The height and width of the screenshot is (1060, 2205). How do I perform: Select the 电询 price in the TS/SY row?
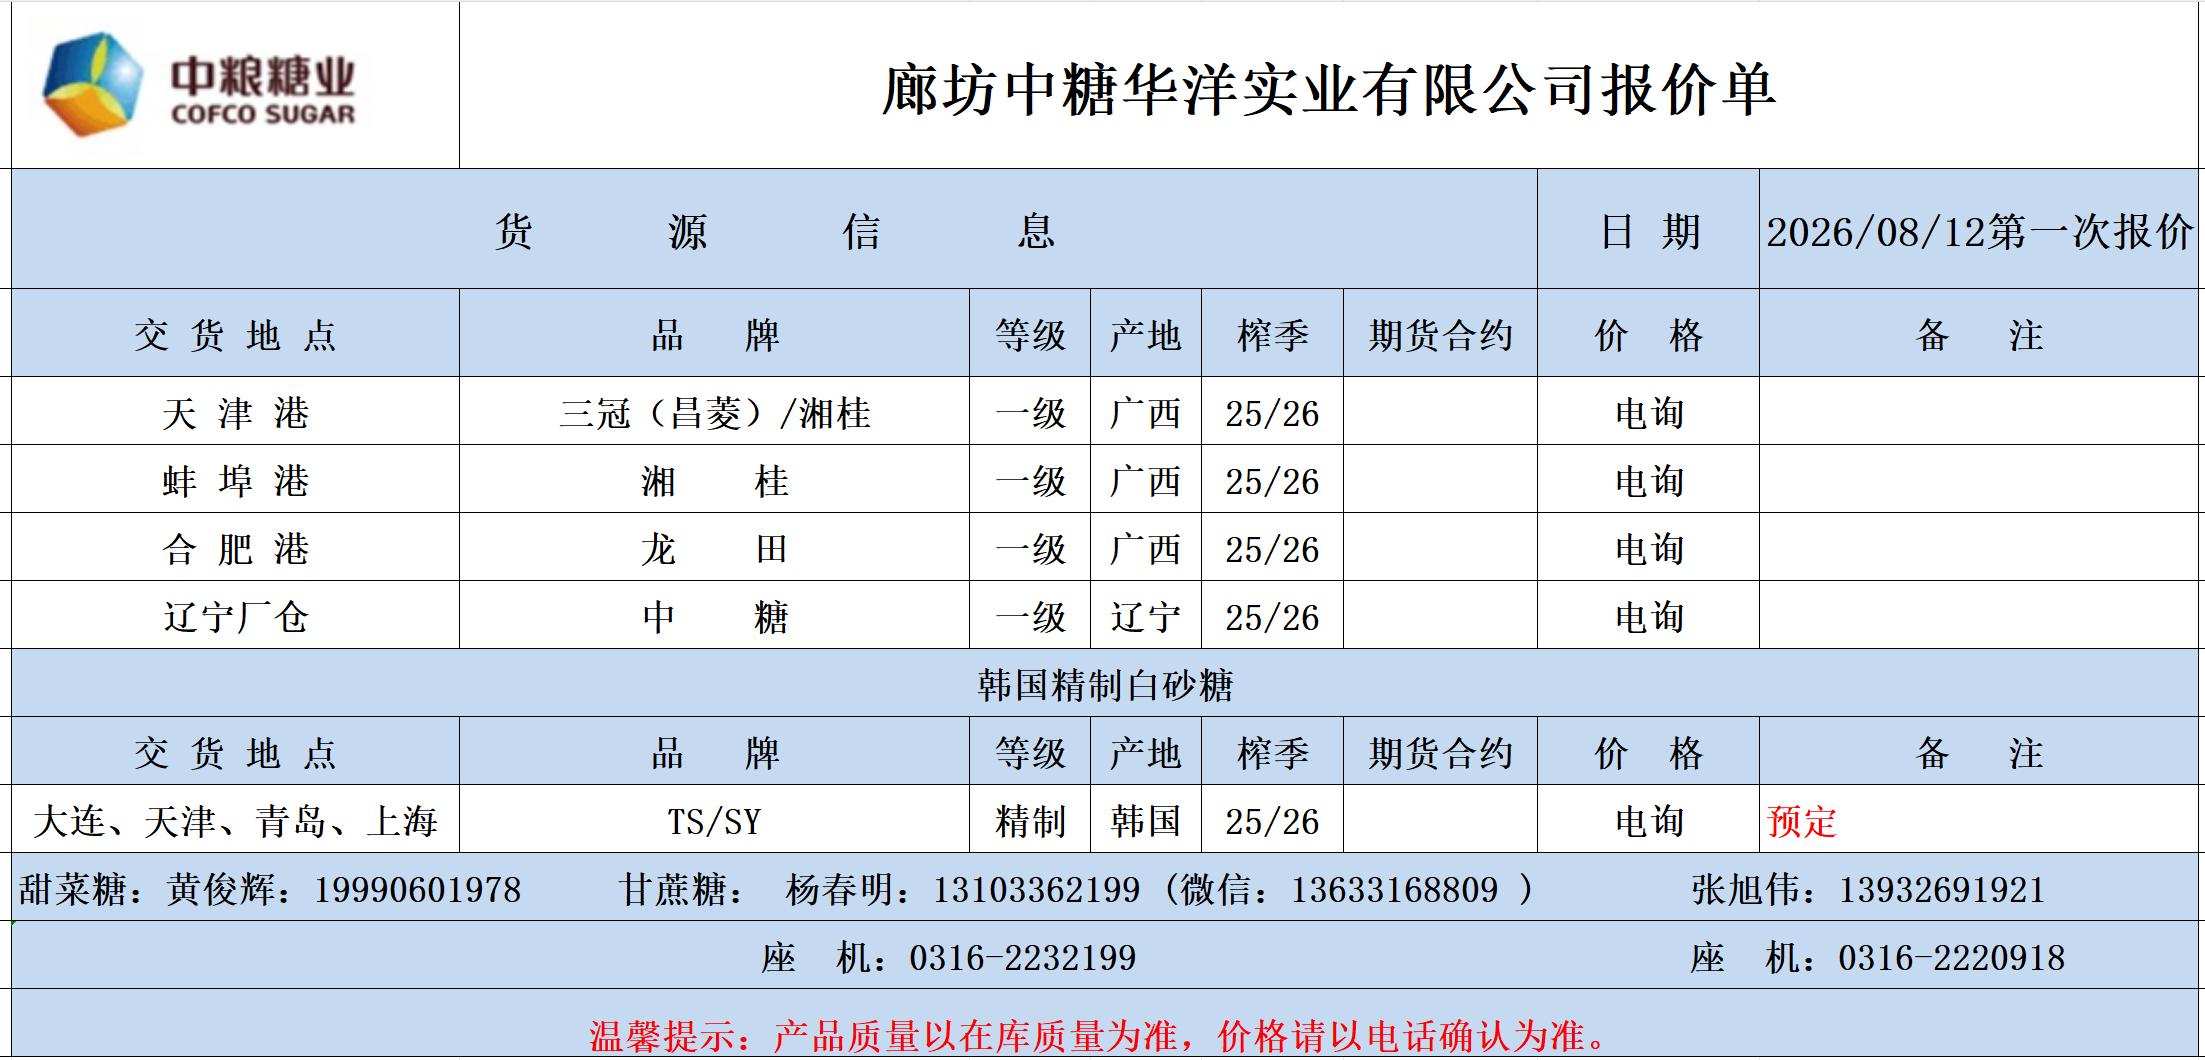[1649, 821]
